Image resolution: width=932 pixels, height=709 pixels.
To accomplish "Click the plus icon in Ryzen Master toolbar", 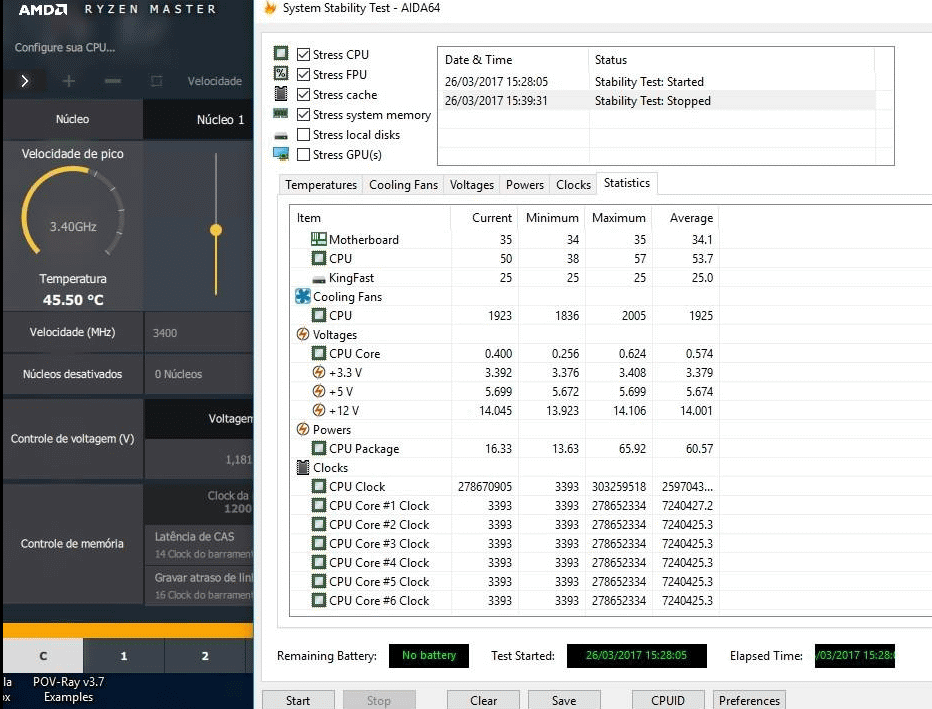I will point(68,81).
